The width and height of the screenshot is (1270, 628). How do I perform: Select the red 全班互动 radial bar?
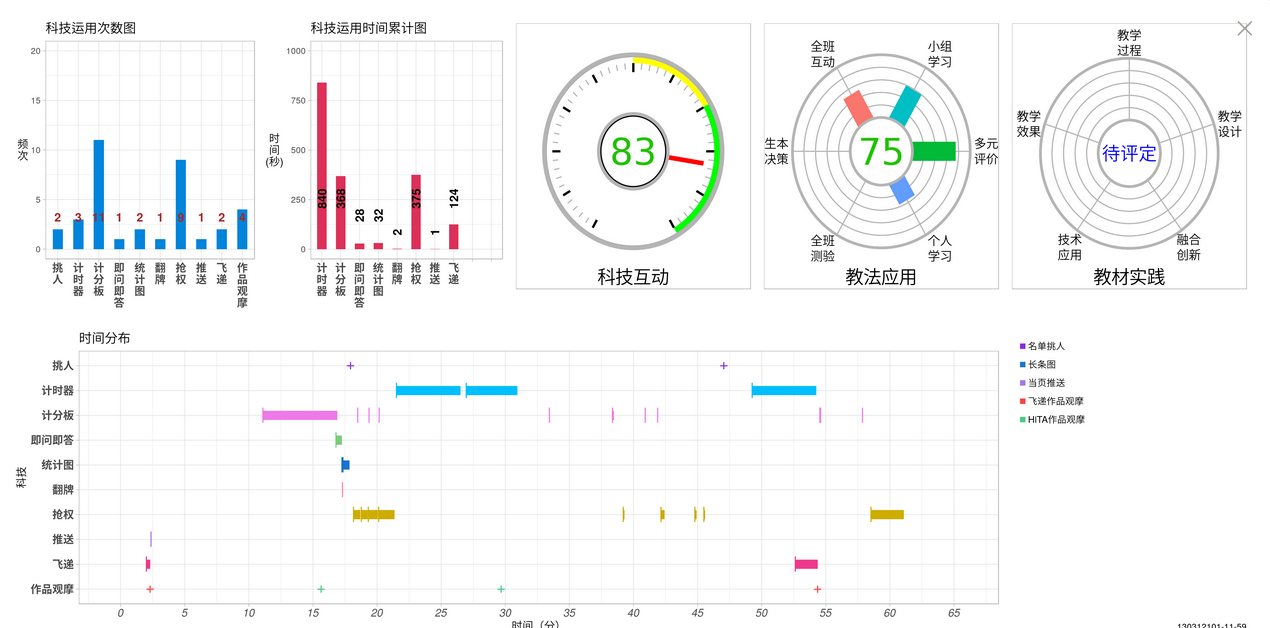[x=858, y=108]
